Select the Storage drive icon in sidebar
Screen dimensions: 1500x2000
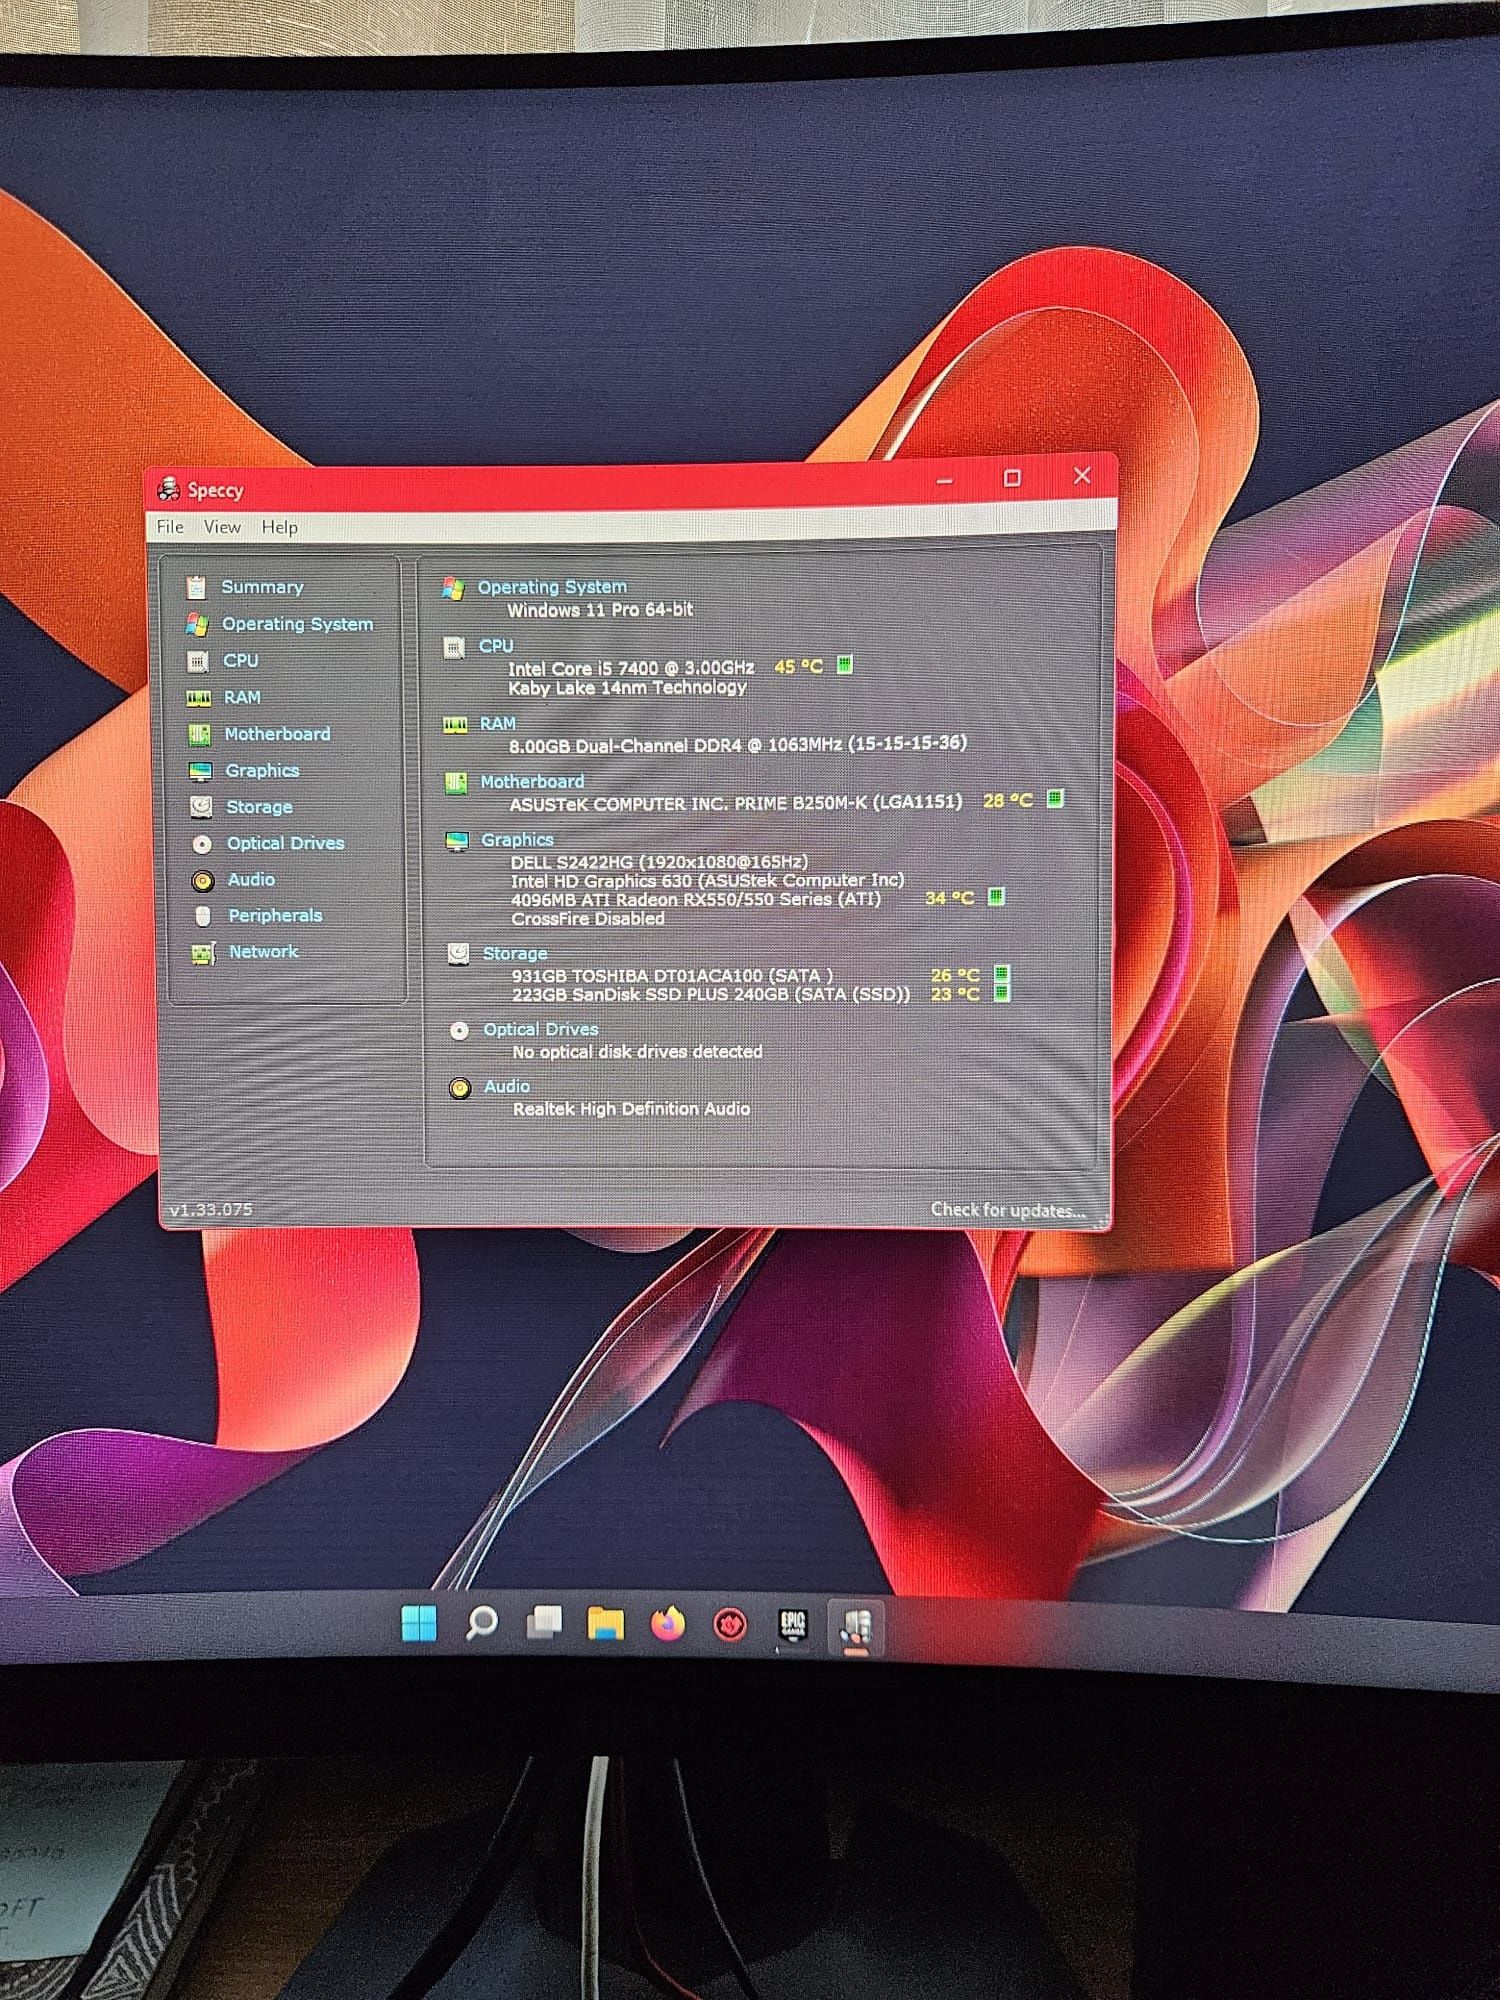201,807
